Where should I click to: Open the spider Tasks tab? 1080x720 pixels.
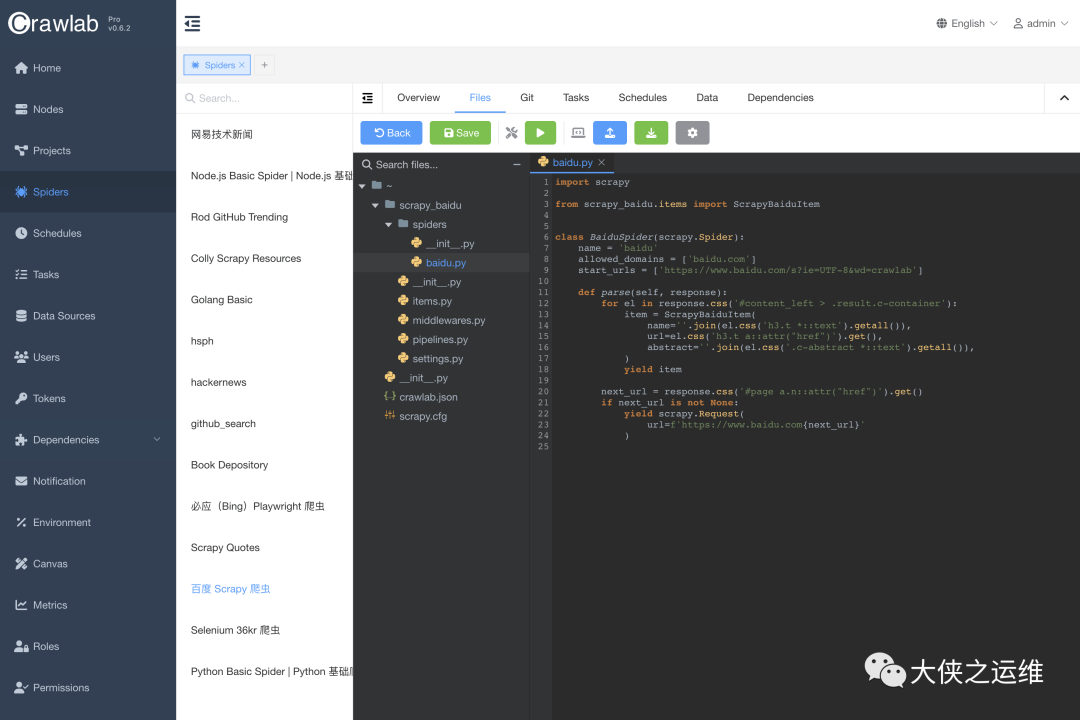click(x=576, y=98)
